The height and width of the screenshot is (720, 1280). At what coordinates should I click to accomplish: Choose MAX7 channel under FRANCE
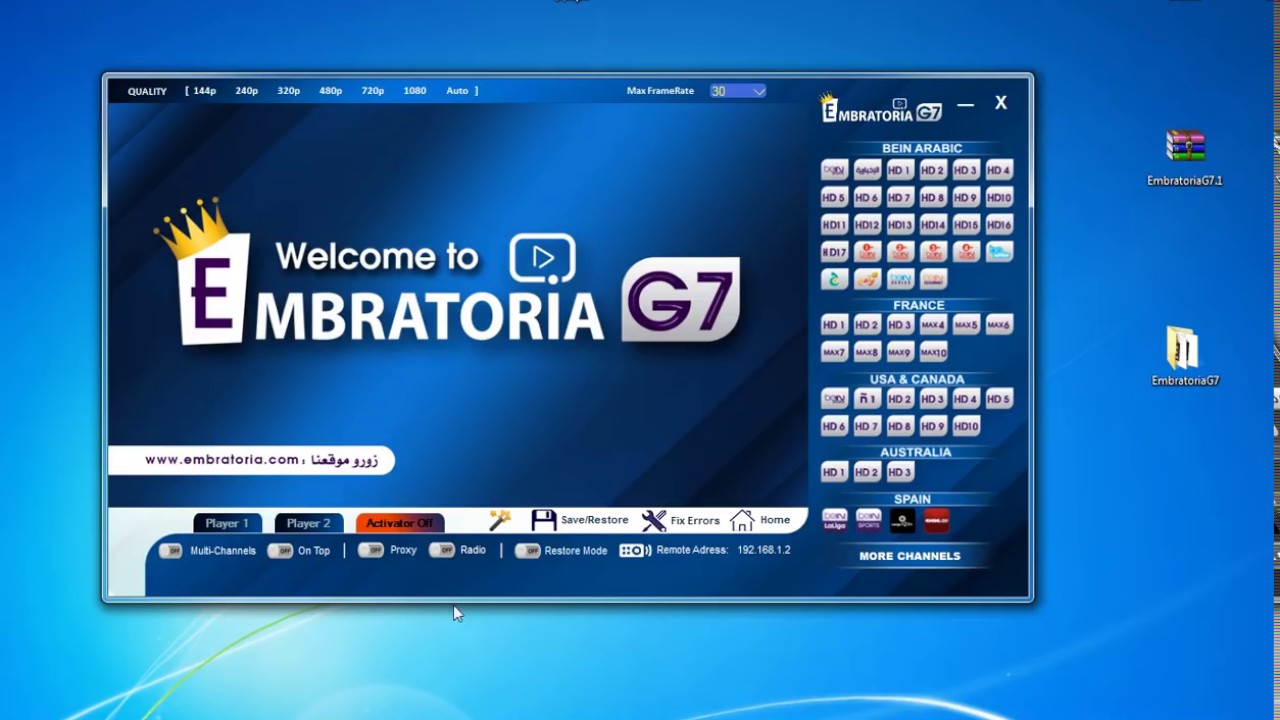pos(834,352)
